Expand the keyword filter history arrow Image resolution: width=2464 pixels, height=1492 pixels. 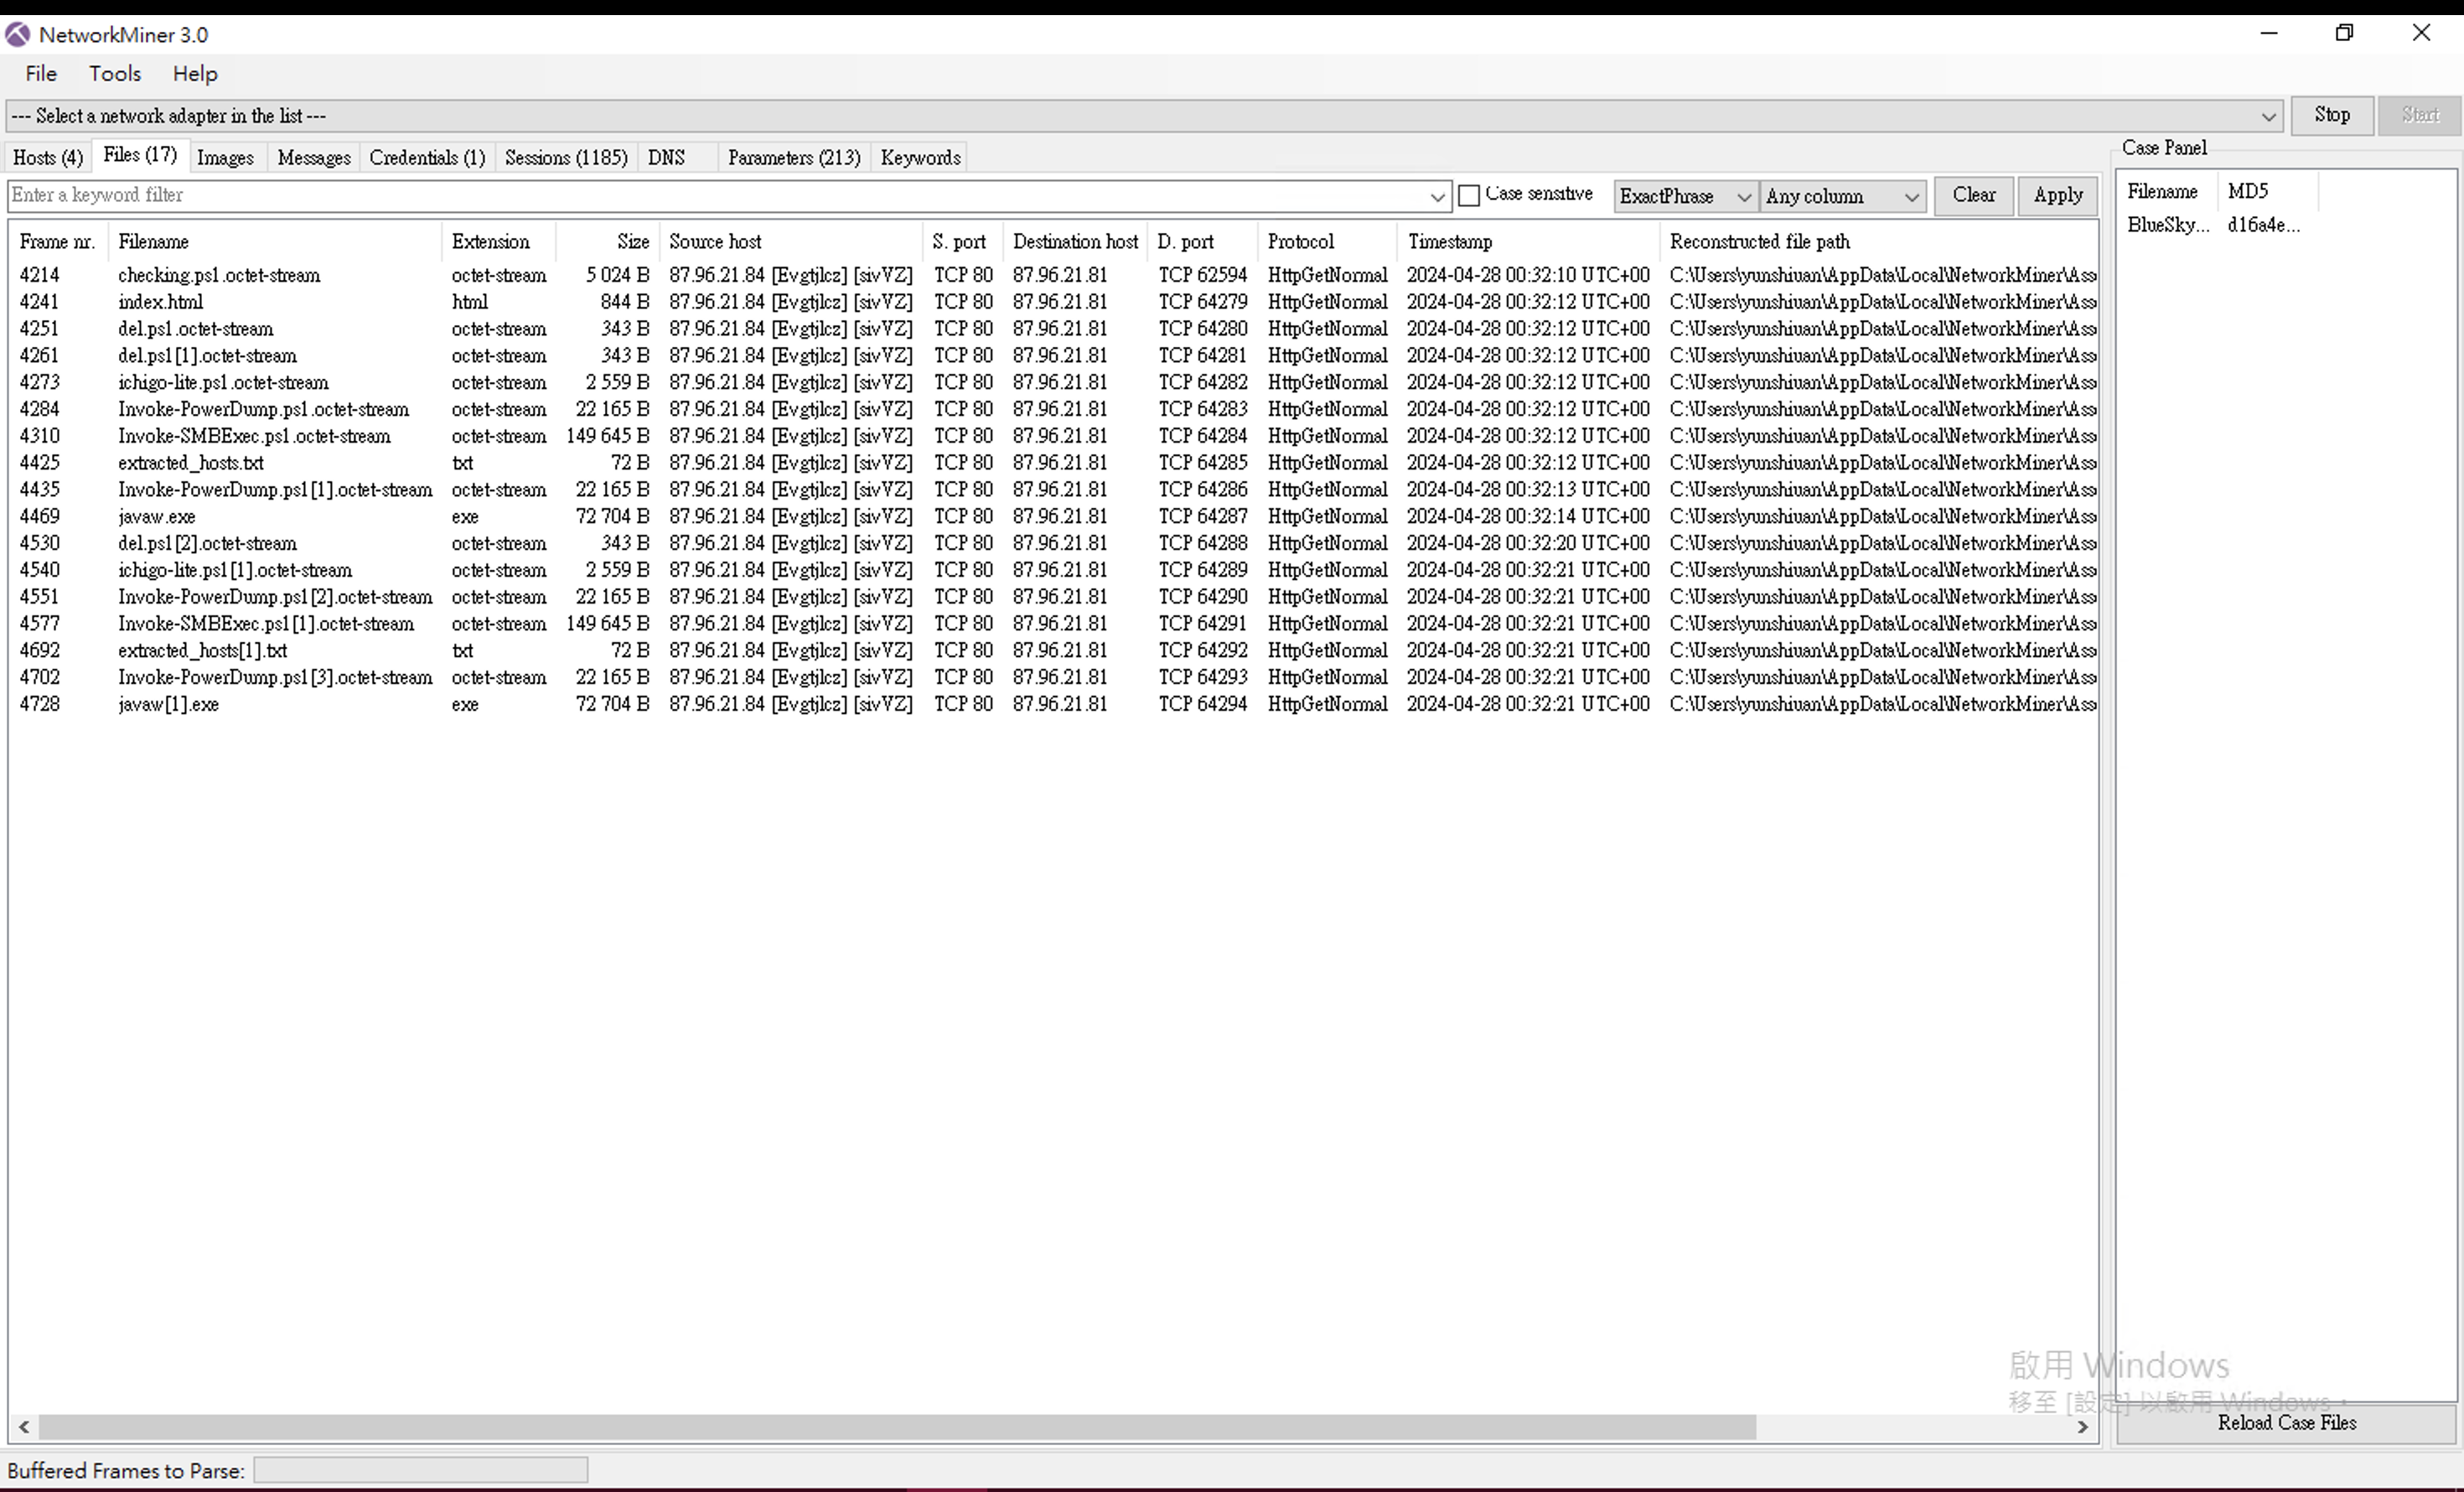[x=1437, y=196]
